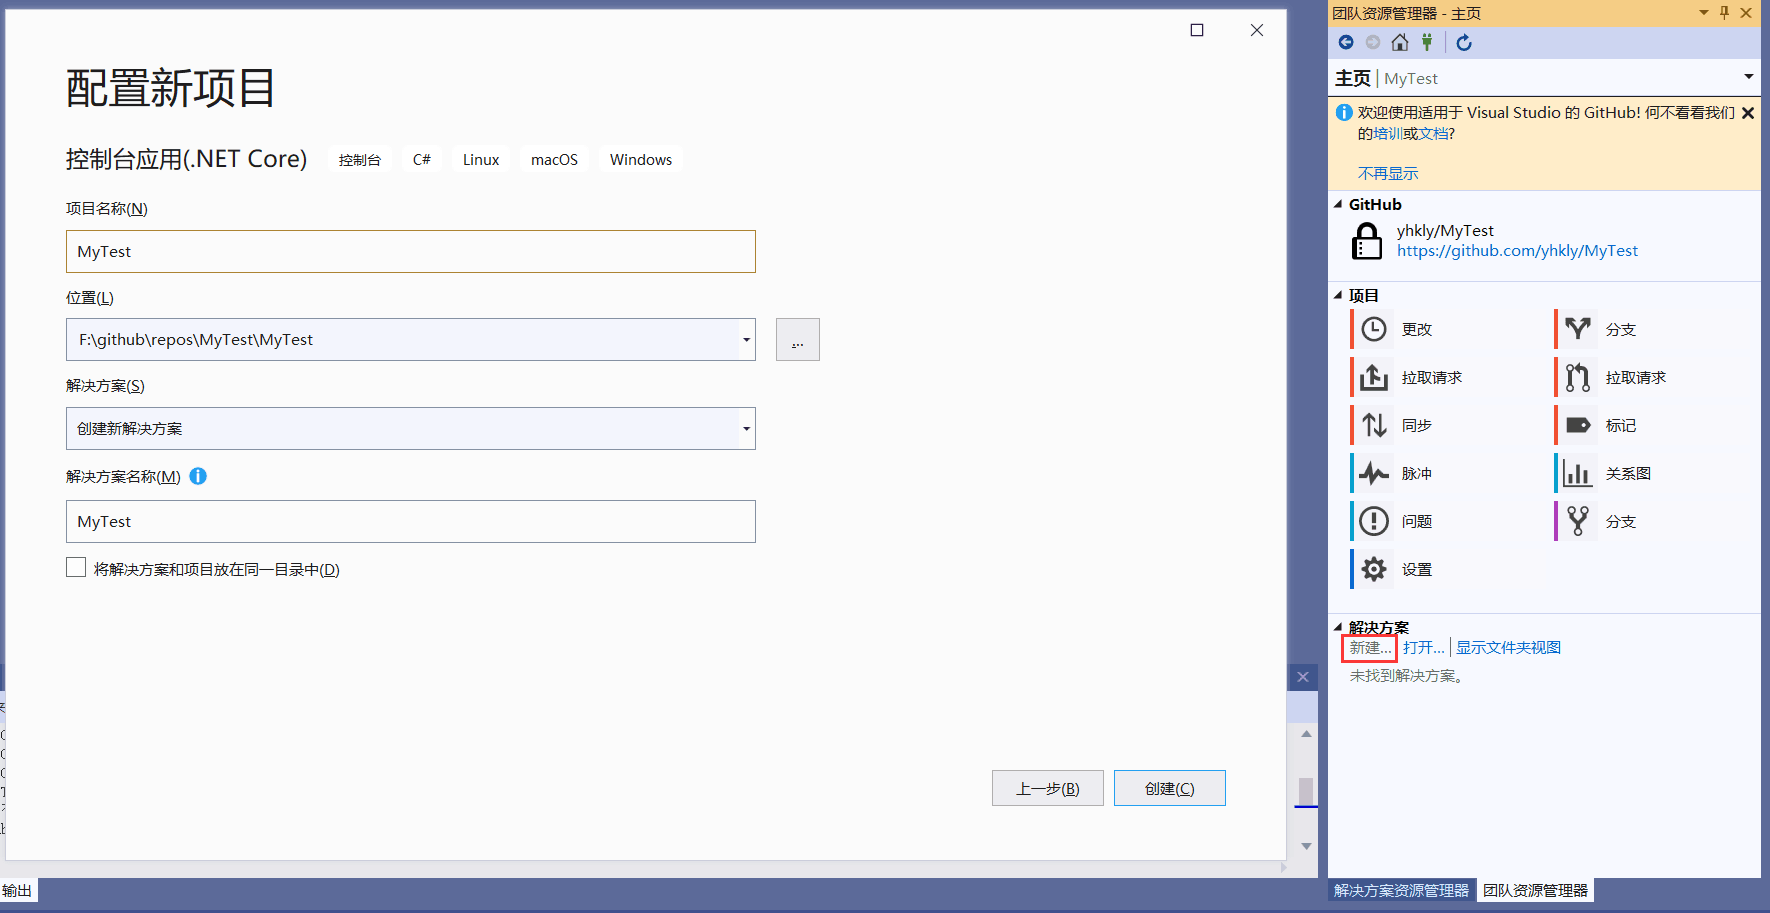Click the C# tag
Screen dimensions: 1770x913
click(x=422, y=160)
